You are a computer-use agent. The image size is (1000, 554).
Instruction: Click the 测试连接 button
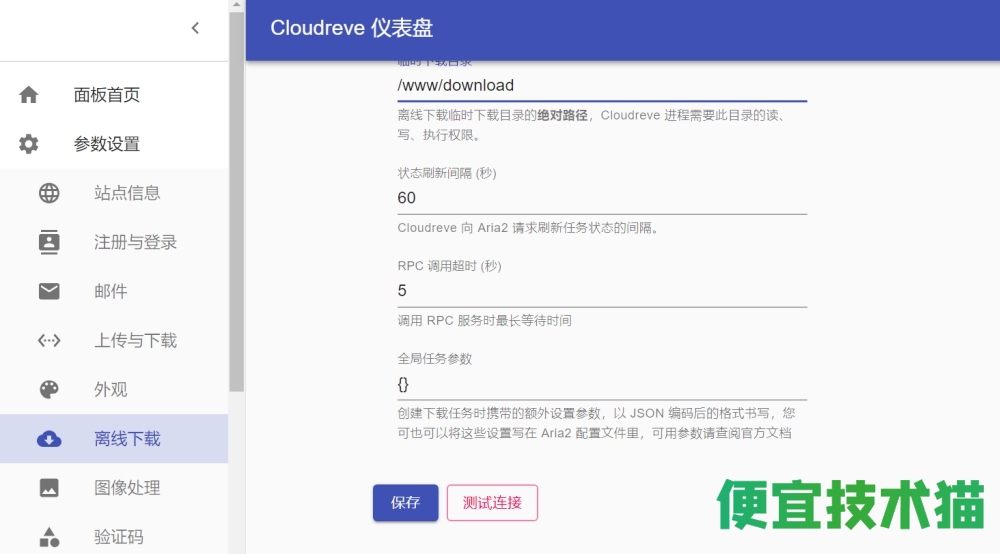492,502
